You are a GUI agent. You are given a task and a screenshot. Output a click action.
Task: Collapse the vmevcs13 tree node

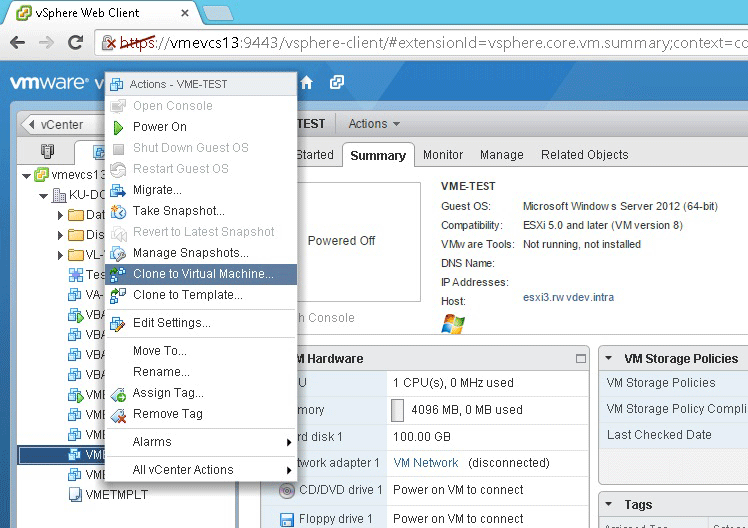tap(27, 176)
